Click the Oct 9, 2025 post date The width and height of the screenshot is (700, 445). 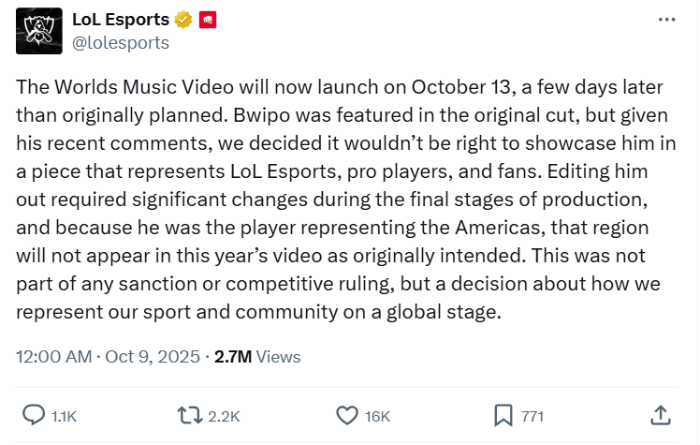coord(152,356)
